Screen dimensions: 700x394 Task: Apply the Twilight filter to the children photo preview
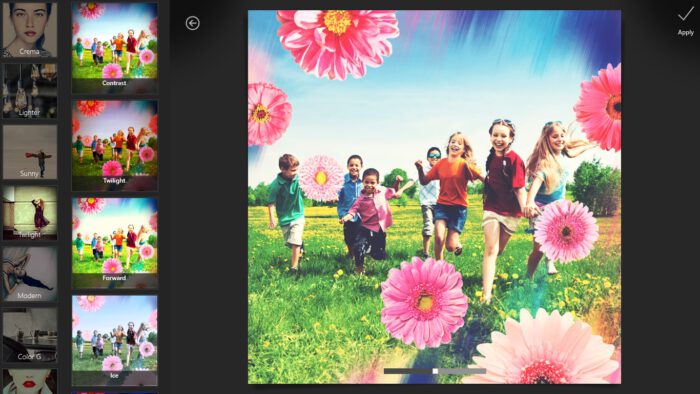(x=115, y=145)
